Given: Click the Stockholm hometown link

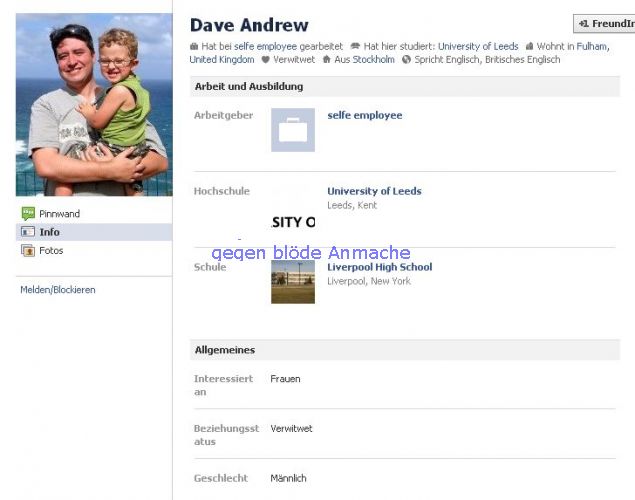Looking at the screenshot, I should pos(373,60).
